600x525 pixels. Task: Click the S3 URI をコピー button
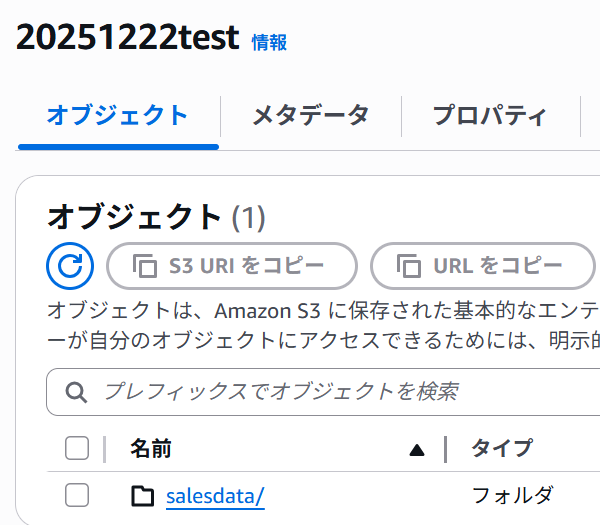click(x=232, y=266)
